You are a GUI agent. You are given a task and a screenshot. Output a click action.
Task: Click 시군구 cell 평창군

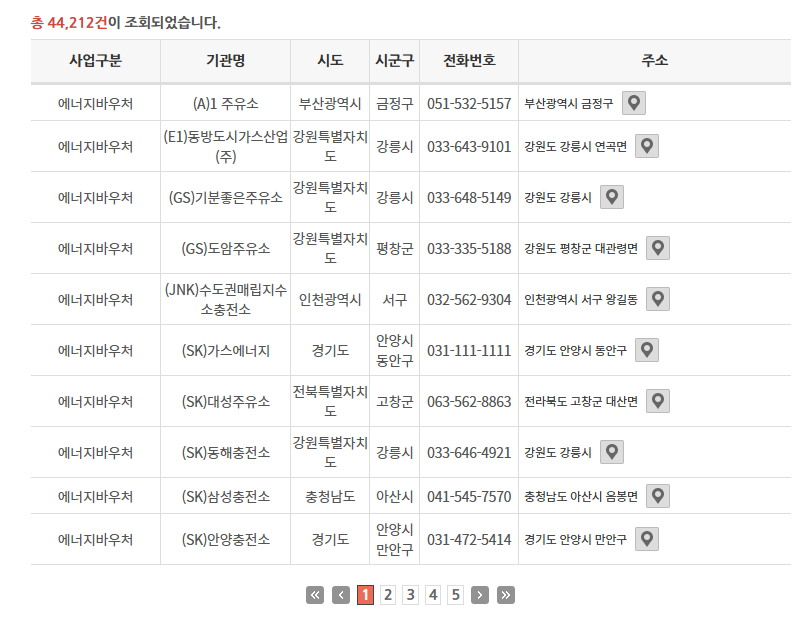pos(394,249)
